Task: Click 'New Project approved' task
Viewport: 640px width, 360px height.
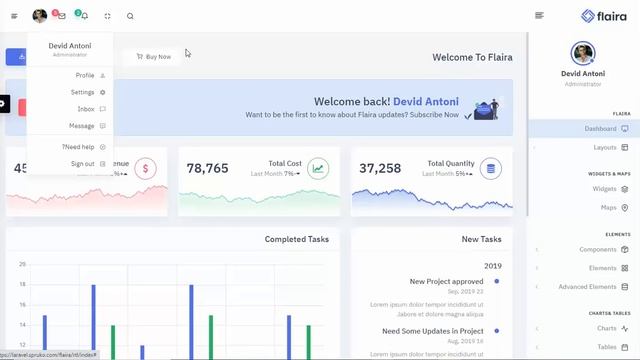Action: click(447, 282)
